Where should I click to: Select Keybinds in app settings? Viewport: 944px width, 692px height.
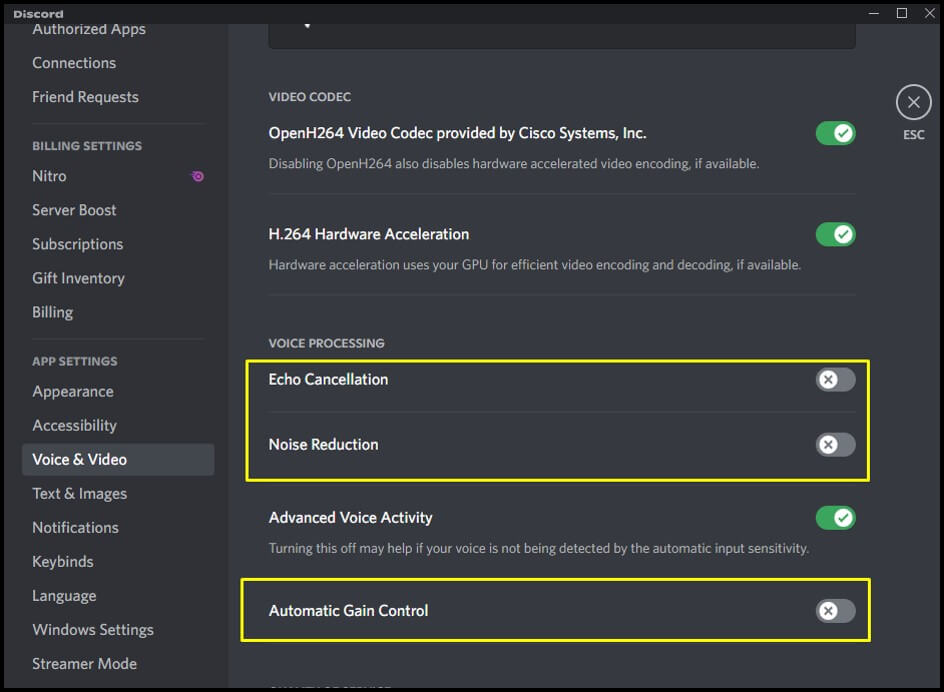[62, 562]
